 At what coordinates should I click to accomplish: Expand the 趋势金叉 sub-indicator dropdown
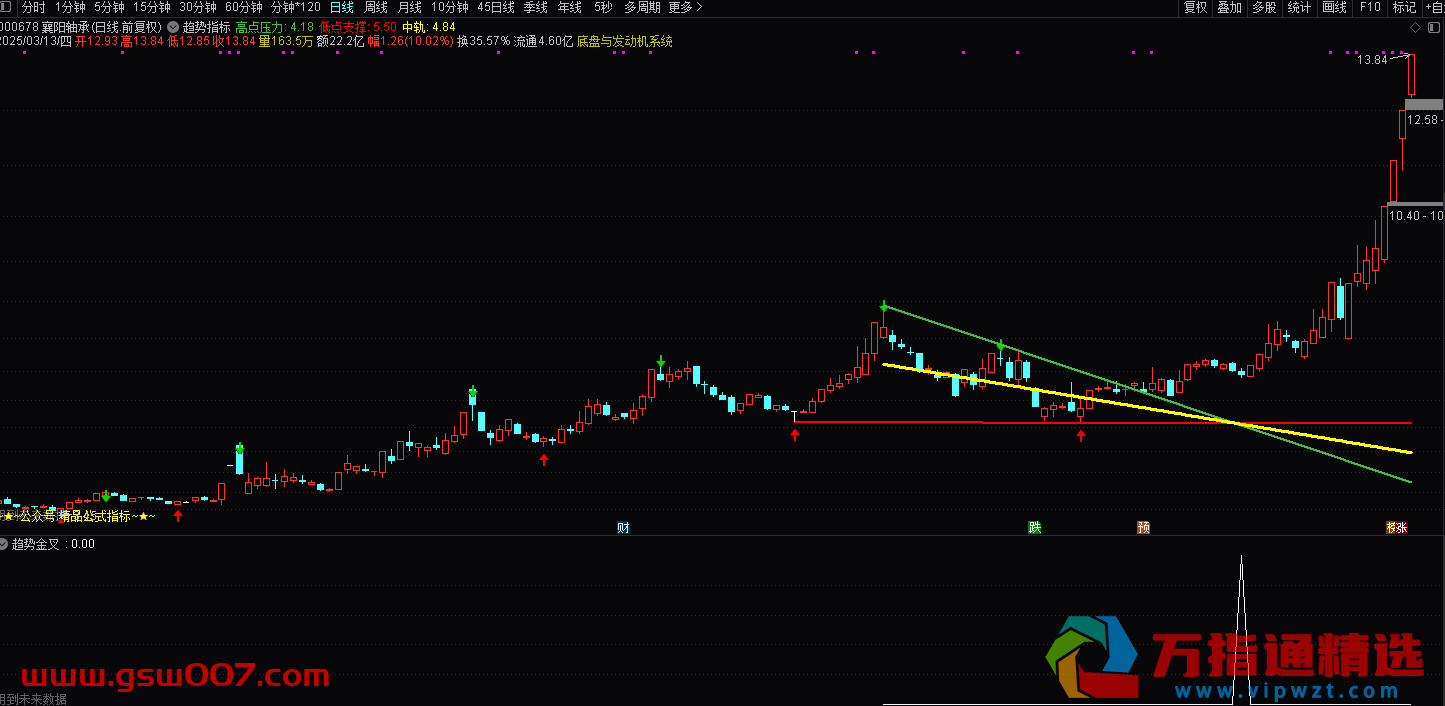coord(5,545)
